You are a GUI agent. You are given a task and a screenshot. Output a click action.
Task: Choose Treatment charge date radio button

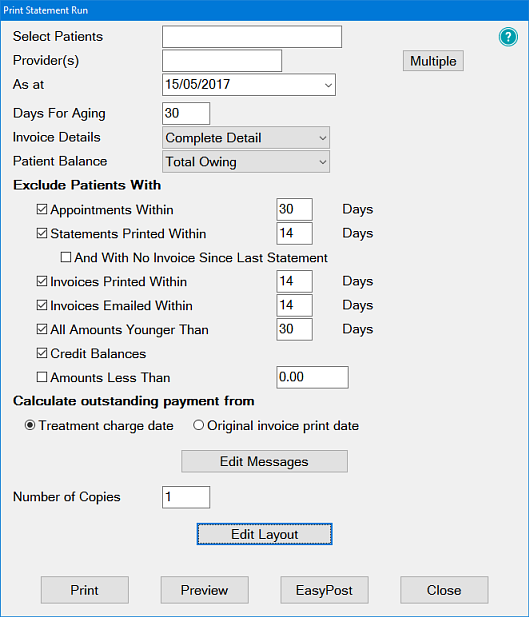pyautogui.click(x=30, y=425)
